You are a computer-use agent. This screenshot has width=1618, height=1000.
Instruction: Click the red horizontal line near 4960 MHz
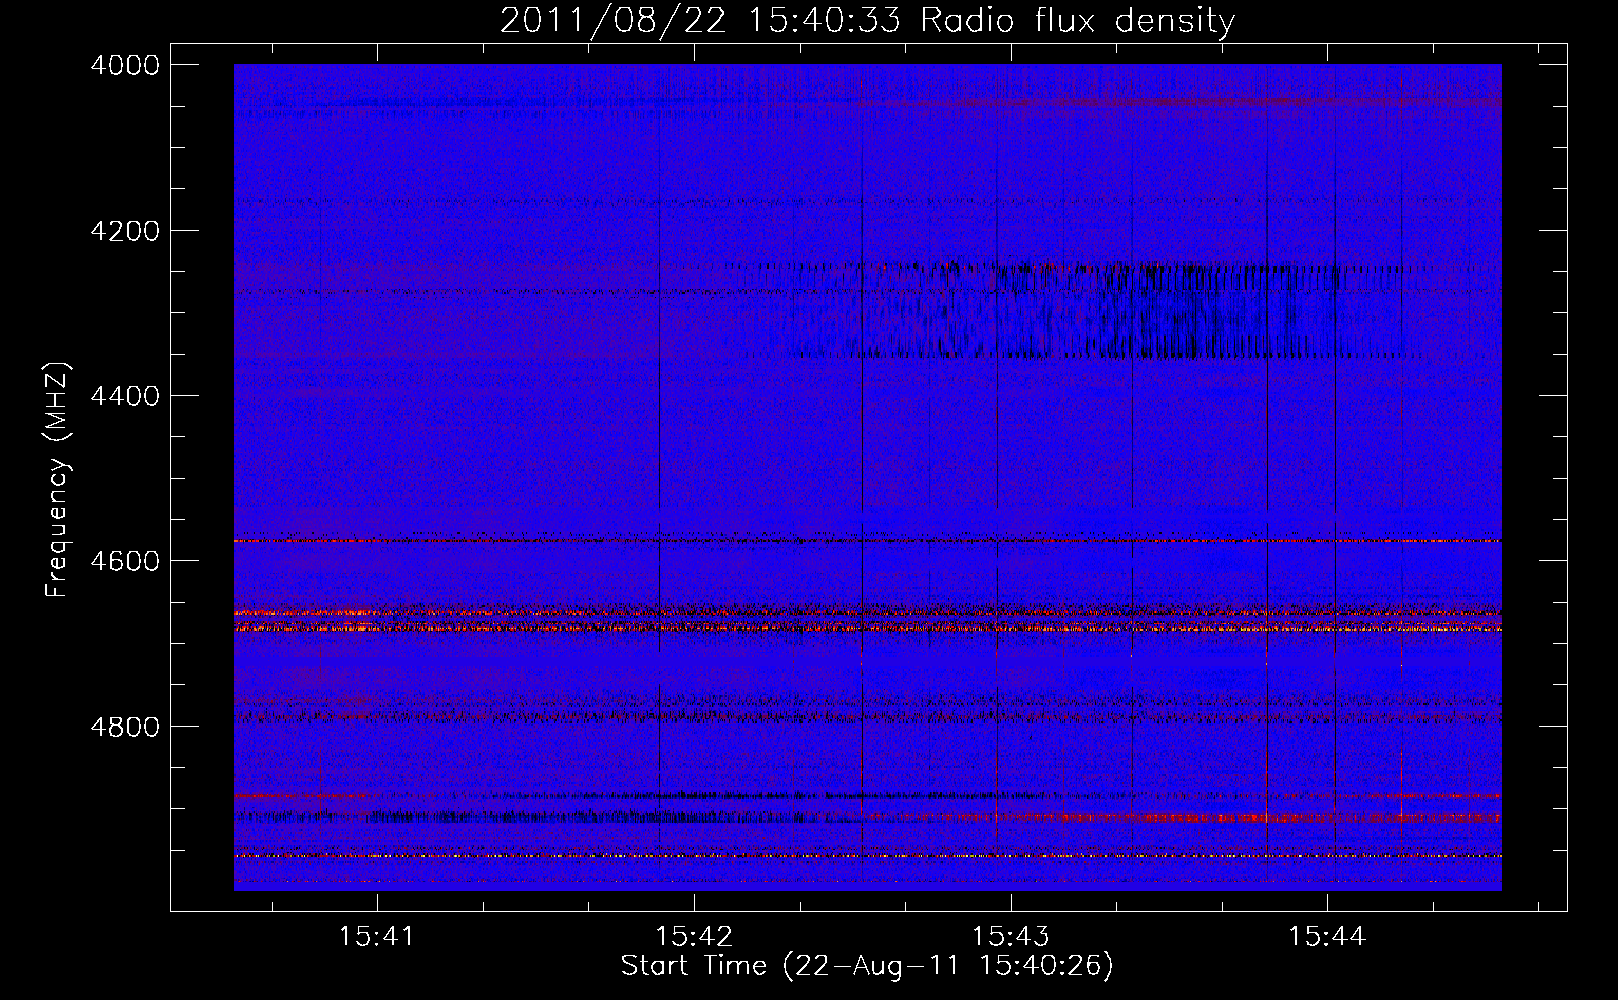[x=867, y=856]
